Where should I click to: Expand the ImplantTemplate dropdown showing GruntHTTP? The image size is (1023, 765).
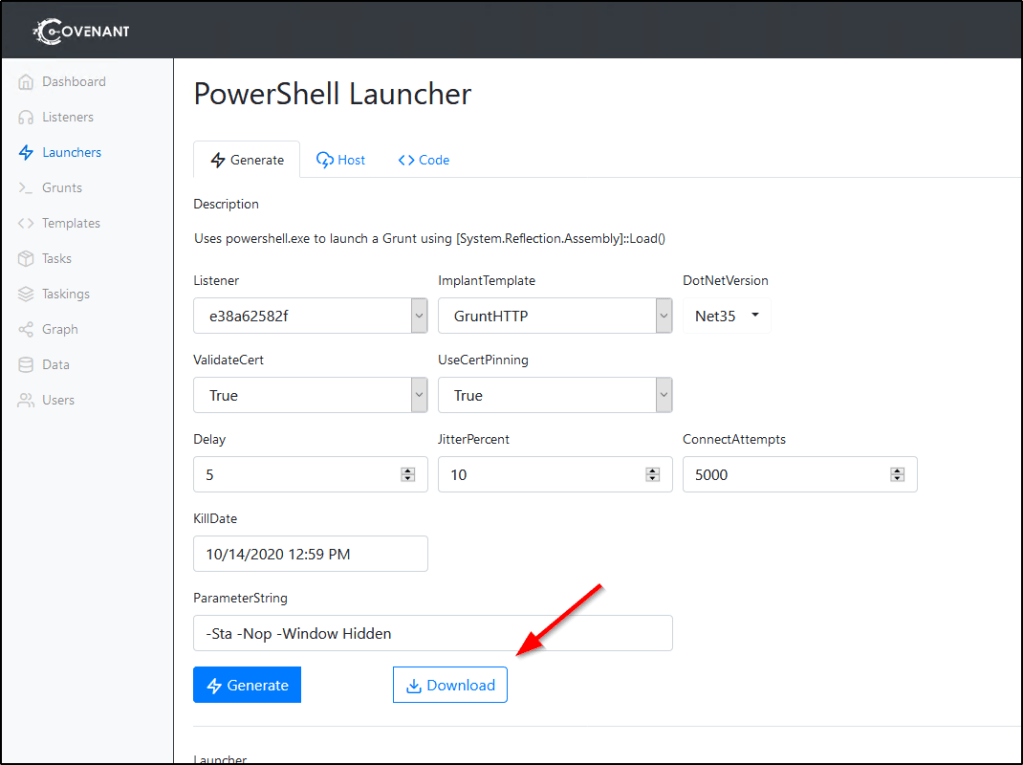click(555, 316)
